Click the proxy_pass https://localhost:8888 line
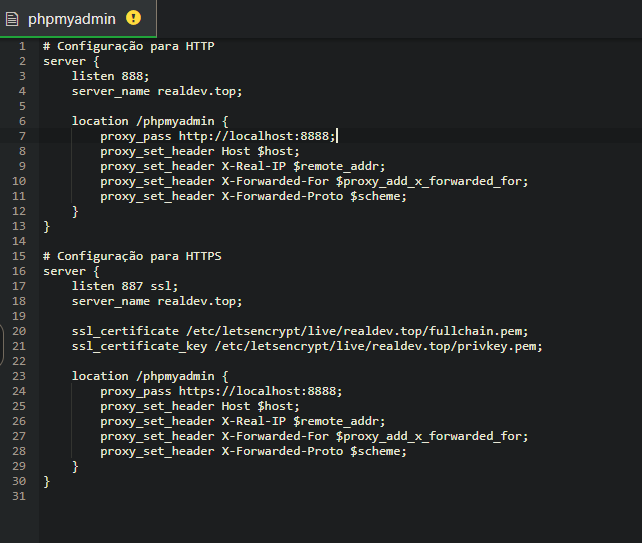The height and width of the screenshot is (543, 642). 220,391
